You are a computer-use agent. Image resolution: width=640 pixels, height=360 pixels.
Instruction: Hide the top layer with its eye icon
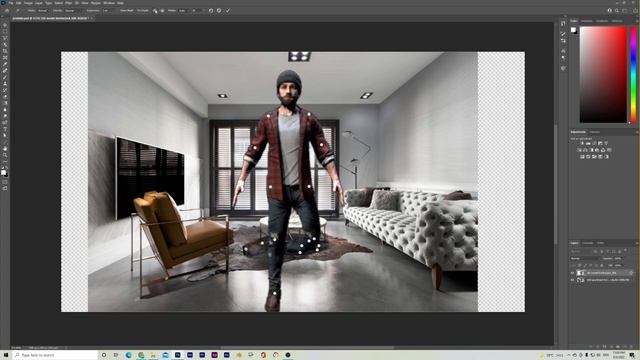point(573,273)
